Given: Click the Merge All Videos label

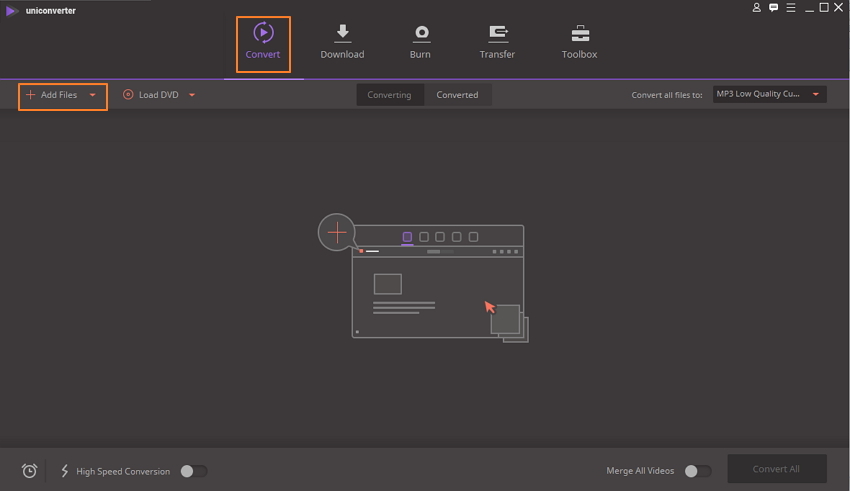Looking at the screenshot, I should (x=640, y=471).
